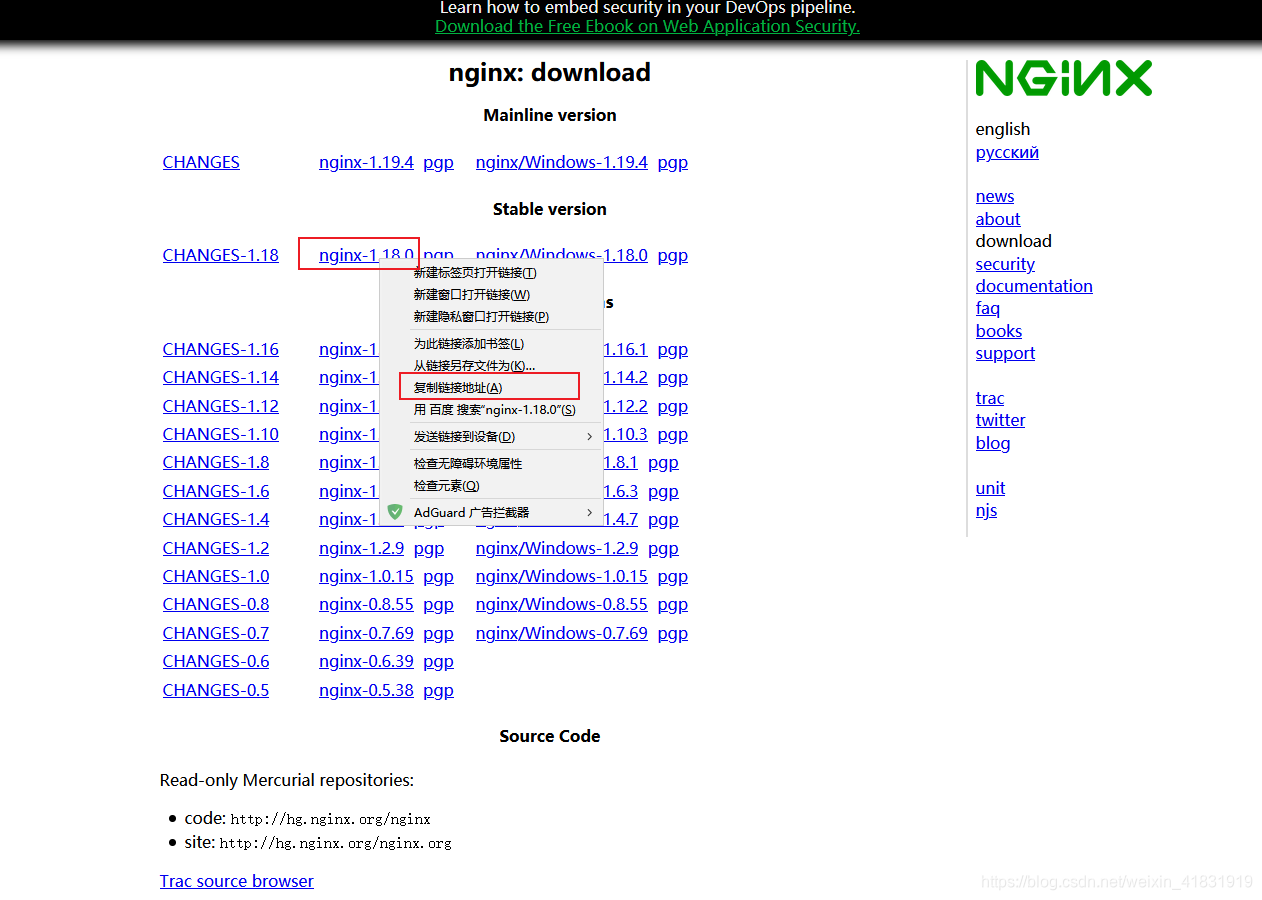This screenshot has width=1262, height=900.
Task: Open the njs sidebar link
Action: [x=986, y=510]
